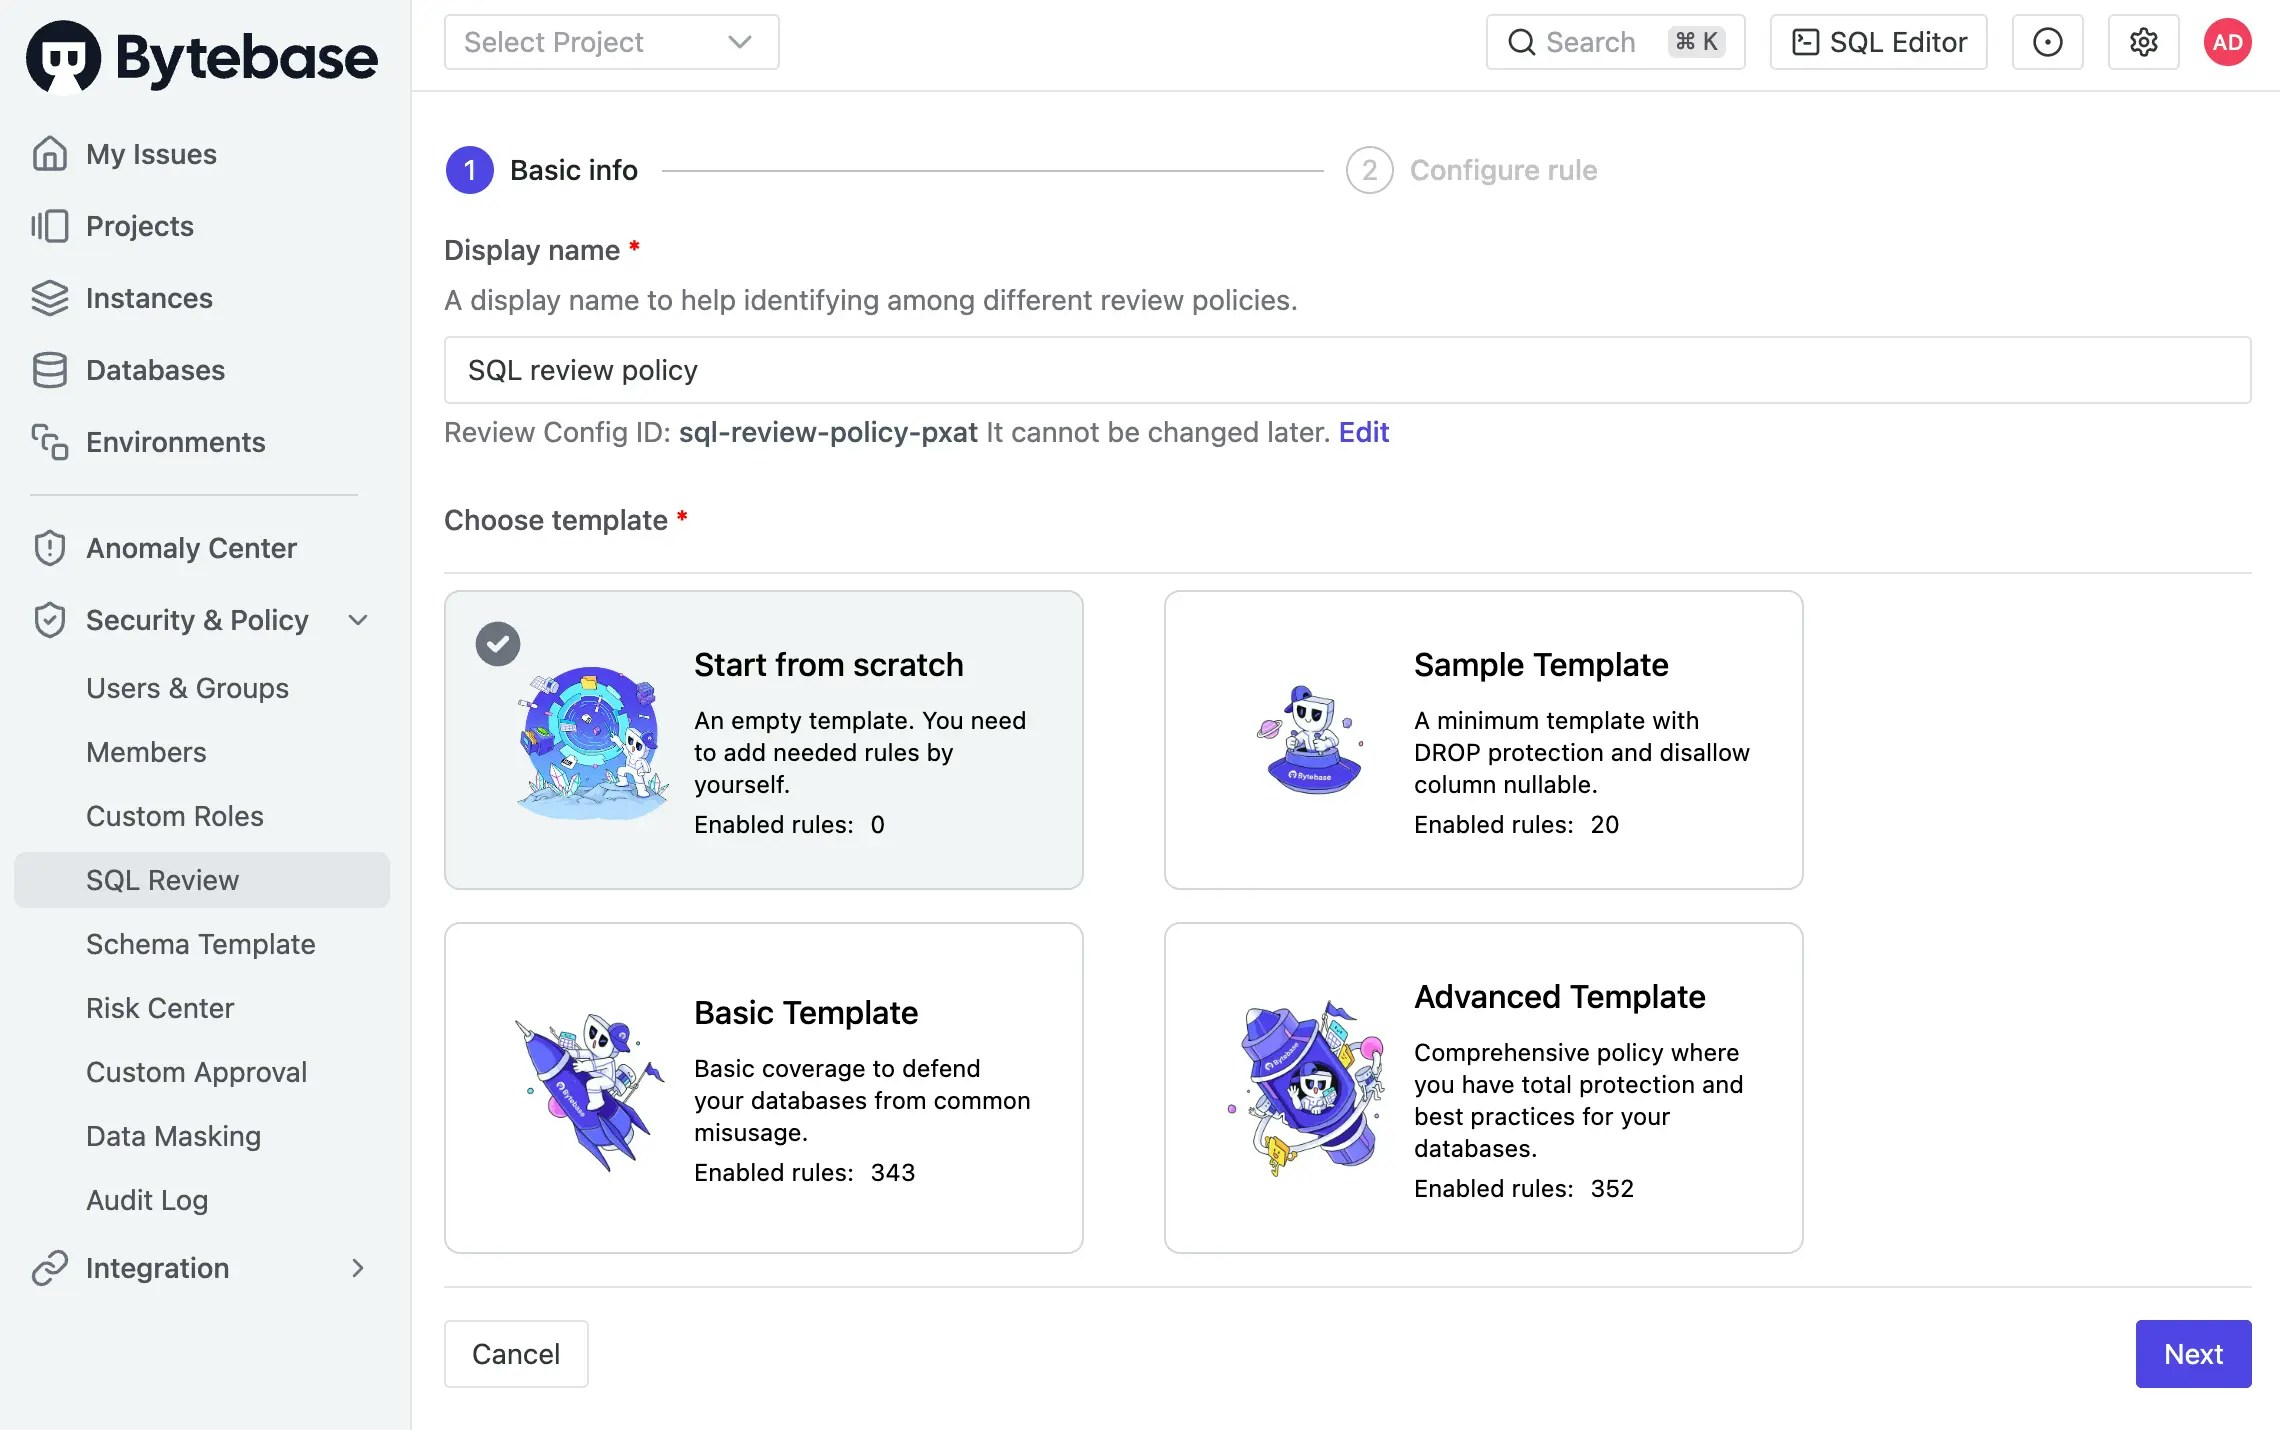Screen dimensions: 2280x1430
Task: Focus the Display name input field
Action: [x=1348, y=370]
